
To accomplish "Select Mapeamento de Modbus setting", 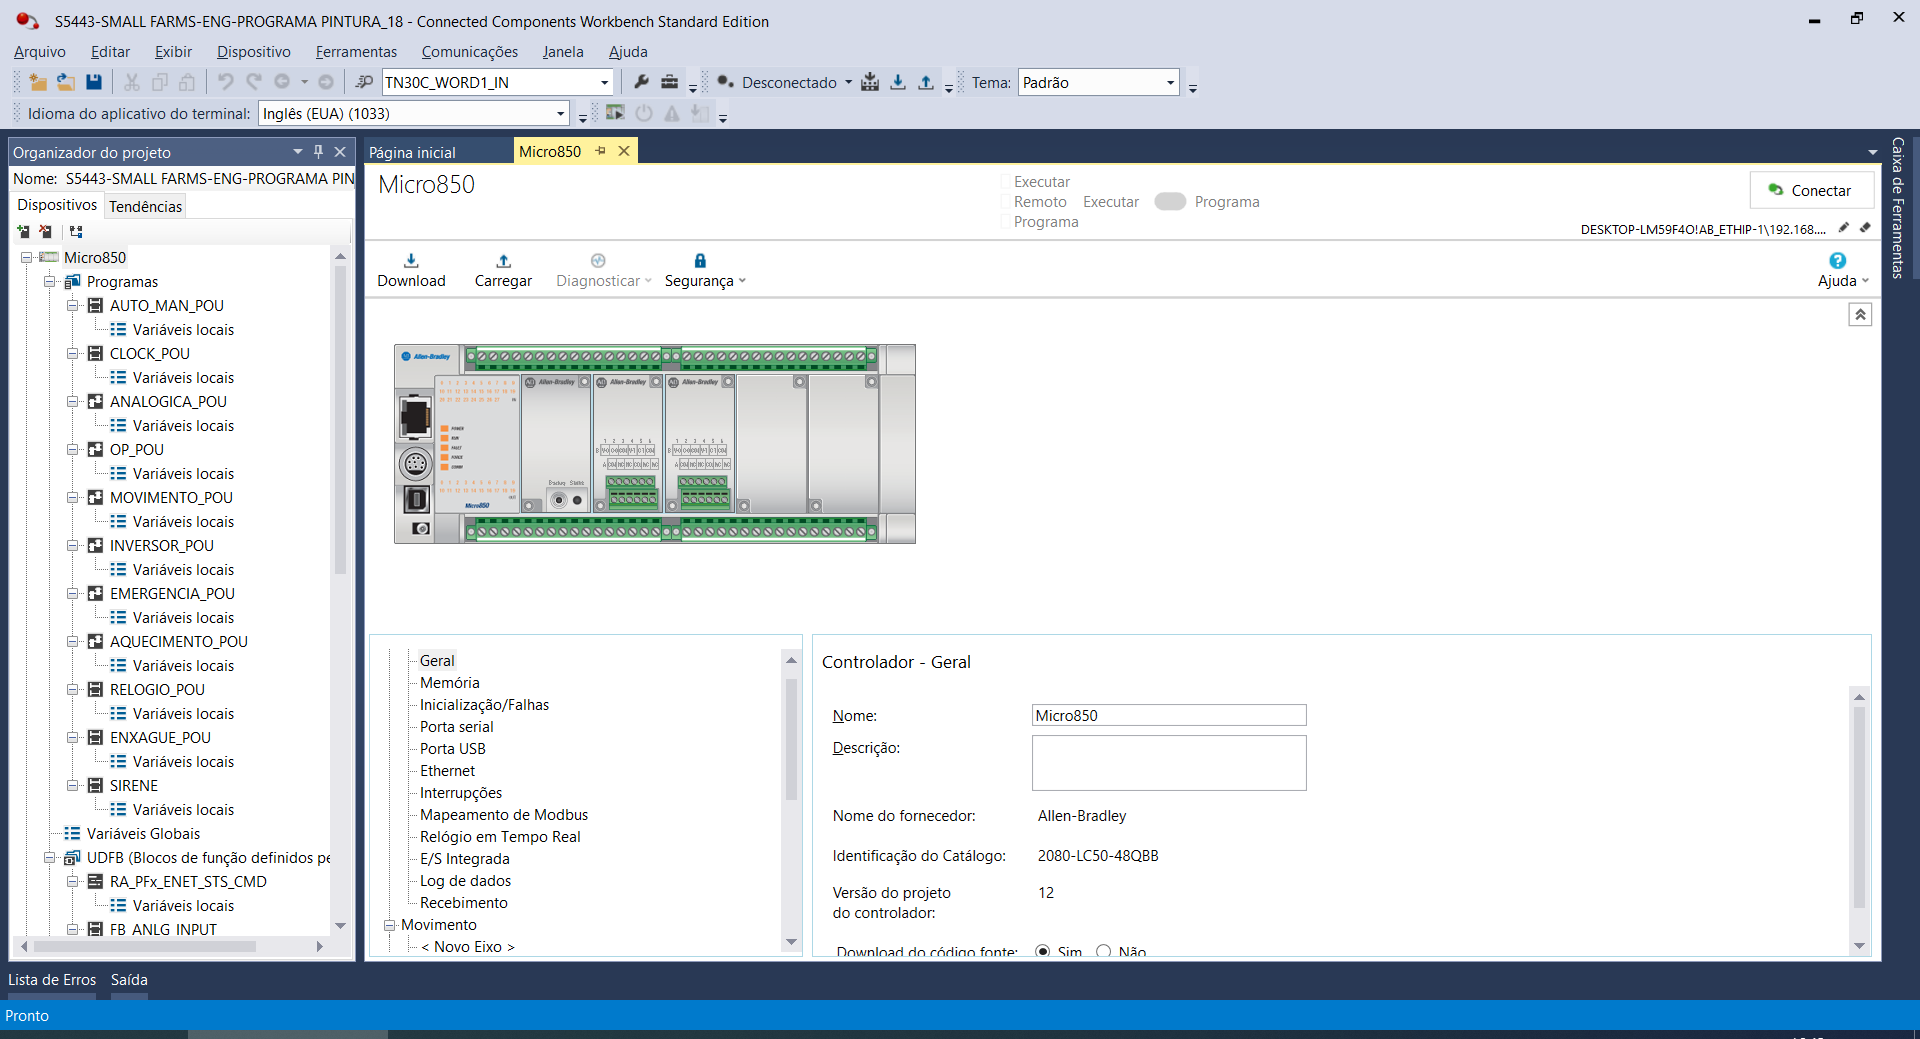I will 504,815.
